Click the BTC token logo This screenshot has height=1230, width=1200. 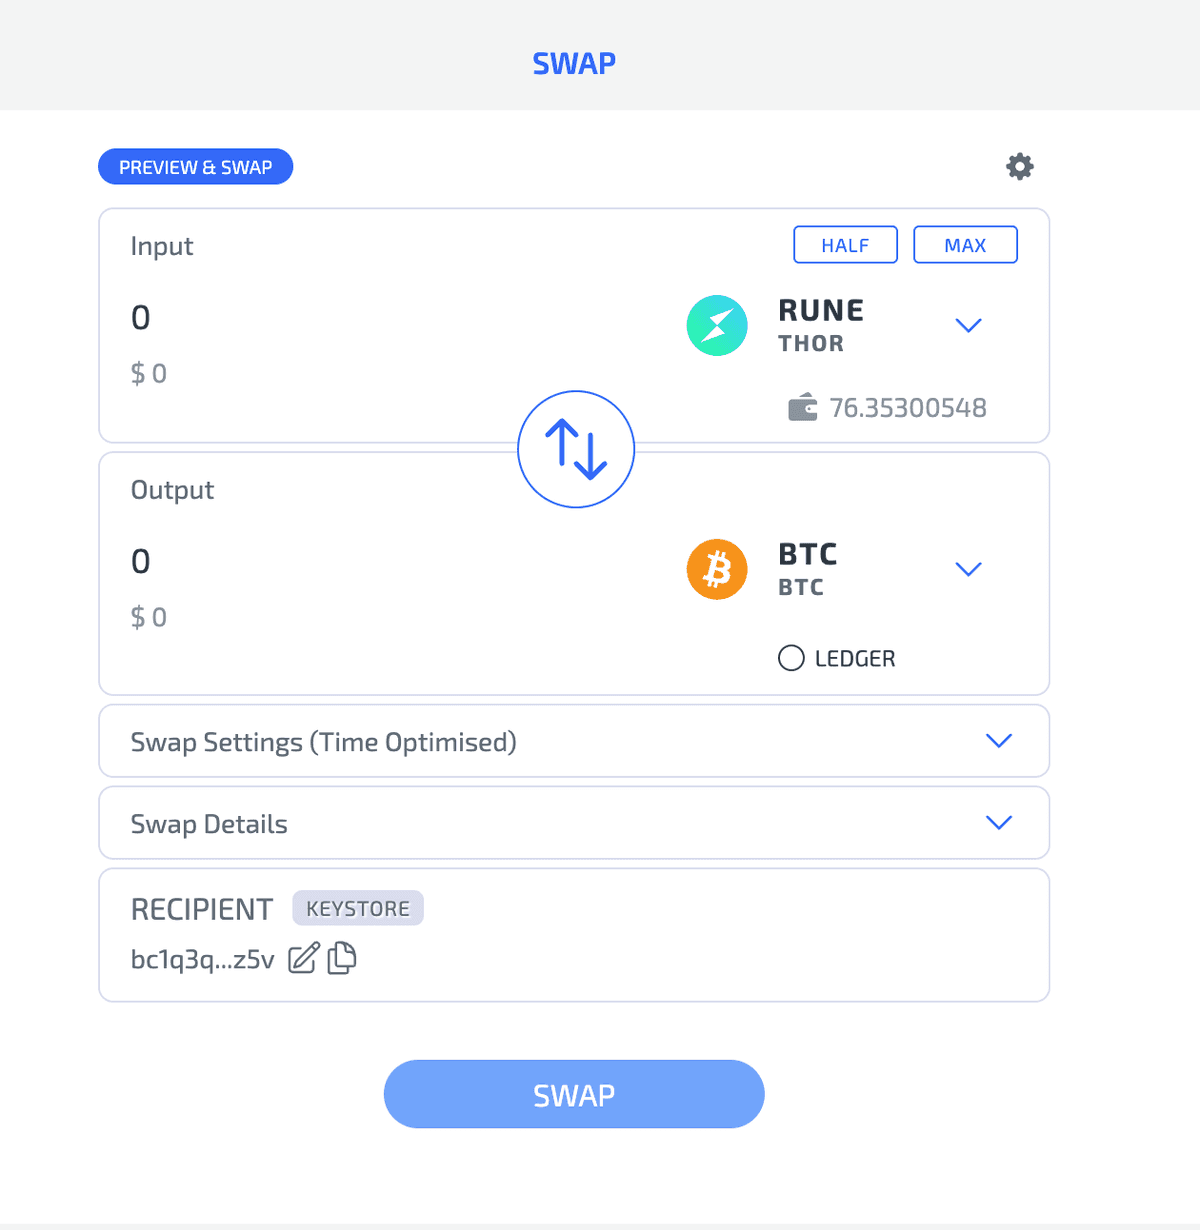coord(716,569)
